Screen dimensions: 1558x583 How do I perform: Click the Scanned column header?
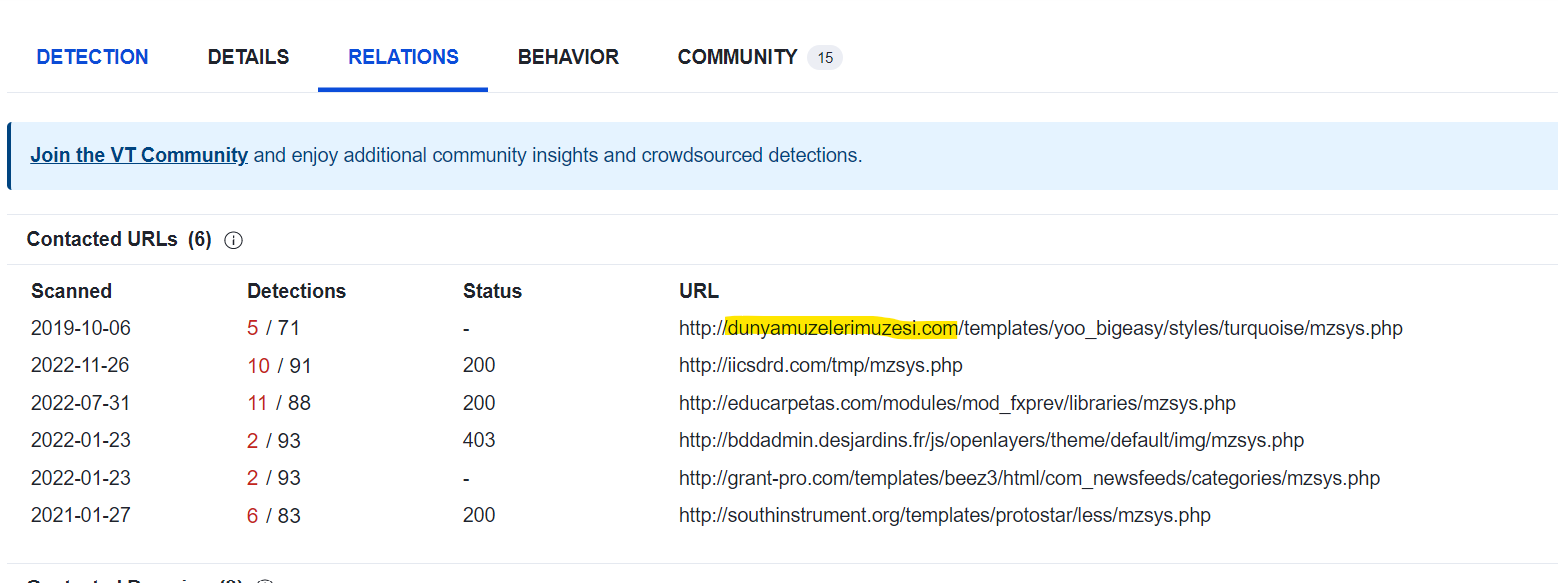(x=71, y=291)
